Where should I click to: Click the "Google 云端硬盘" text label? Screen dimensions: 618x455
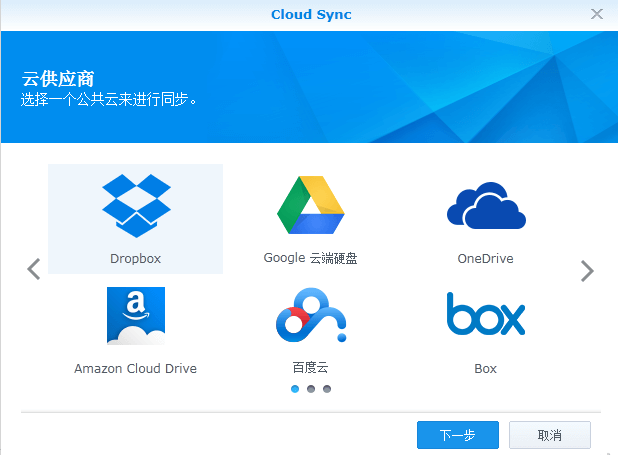click(310, 259)
